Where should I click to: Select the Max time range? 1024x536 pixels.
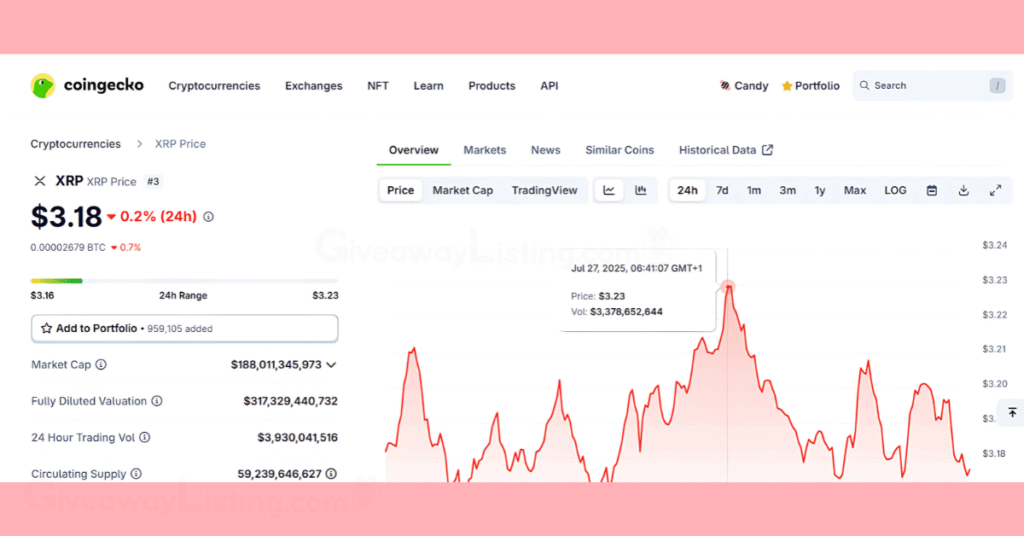point(855,190)
